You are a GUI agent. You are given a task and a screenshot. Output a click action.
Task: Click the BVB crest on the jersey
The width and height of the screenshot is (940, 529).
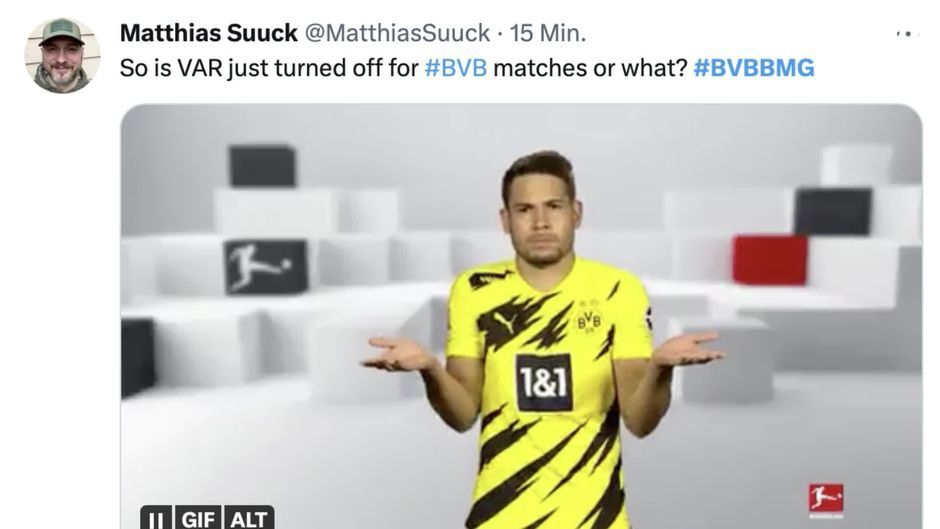588,321
